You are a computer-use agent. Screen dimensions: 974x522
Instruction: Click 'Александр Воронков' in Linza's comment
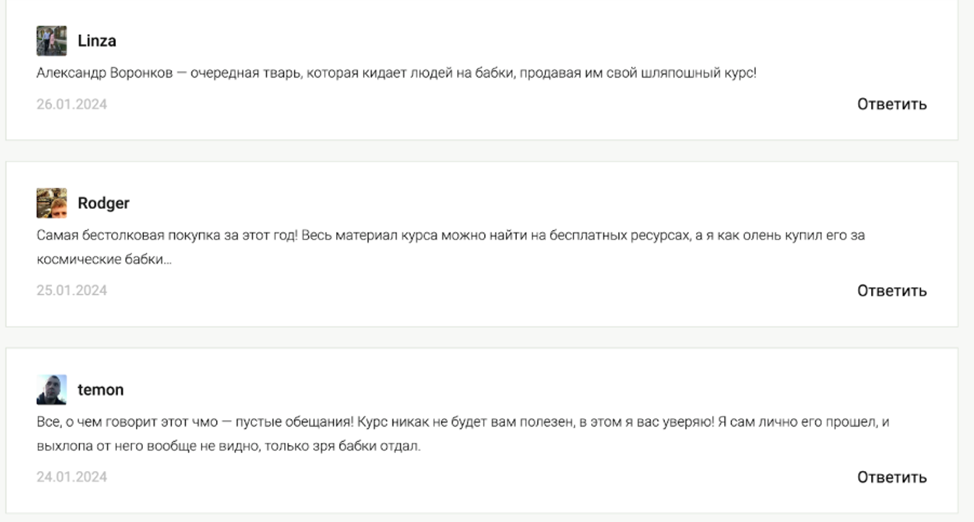pyautogui.click(x=104, y=73)
